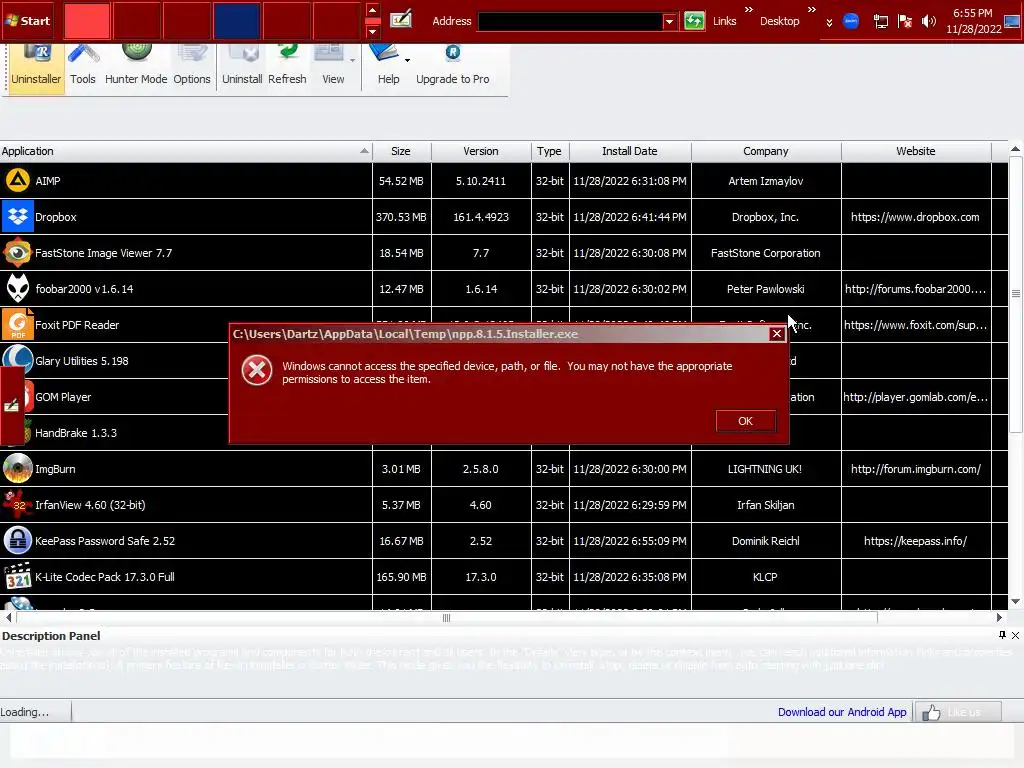Viewport: 1024px width, 768px height.
Task: Select the IrfanView red icon
Action: 18,505
